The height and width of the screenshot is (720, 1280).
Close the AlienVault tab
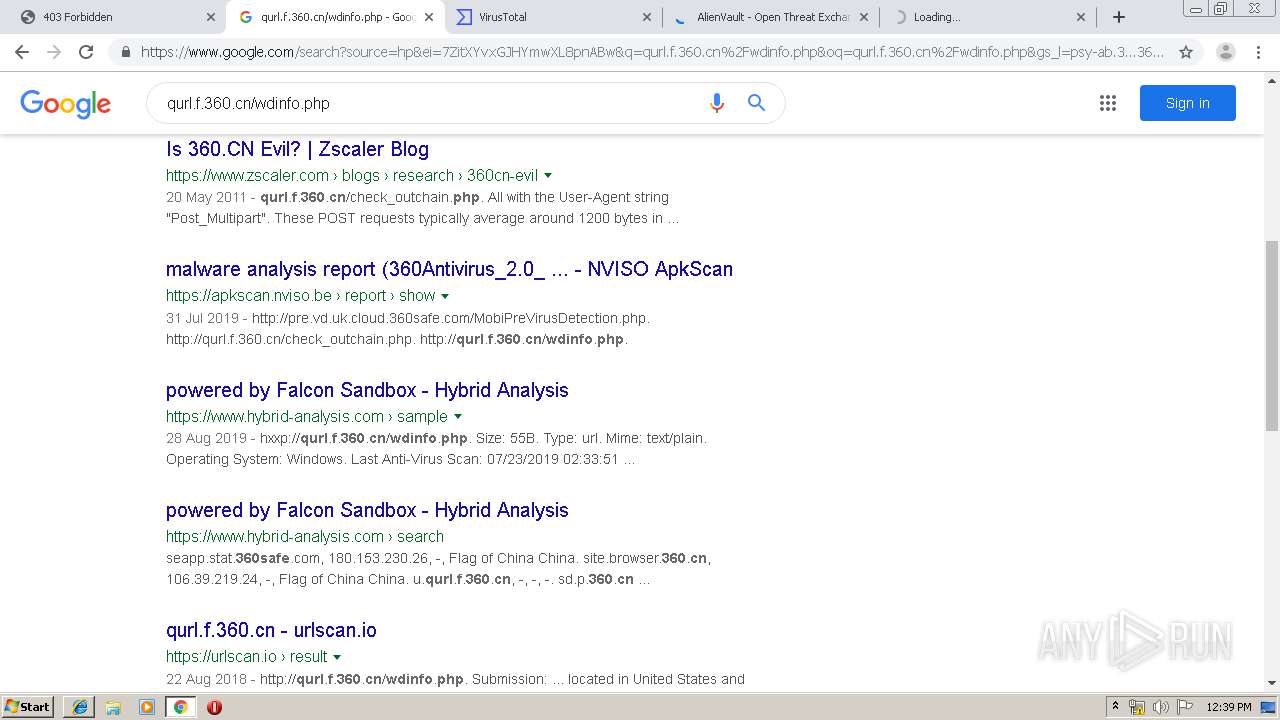coord(864,17)
